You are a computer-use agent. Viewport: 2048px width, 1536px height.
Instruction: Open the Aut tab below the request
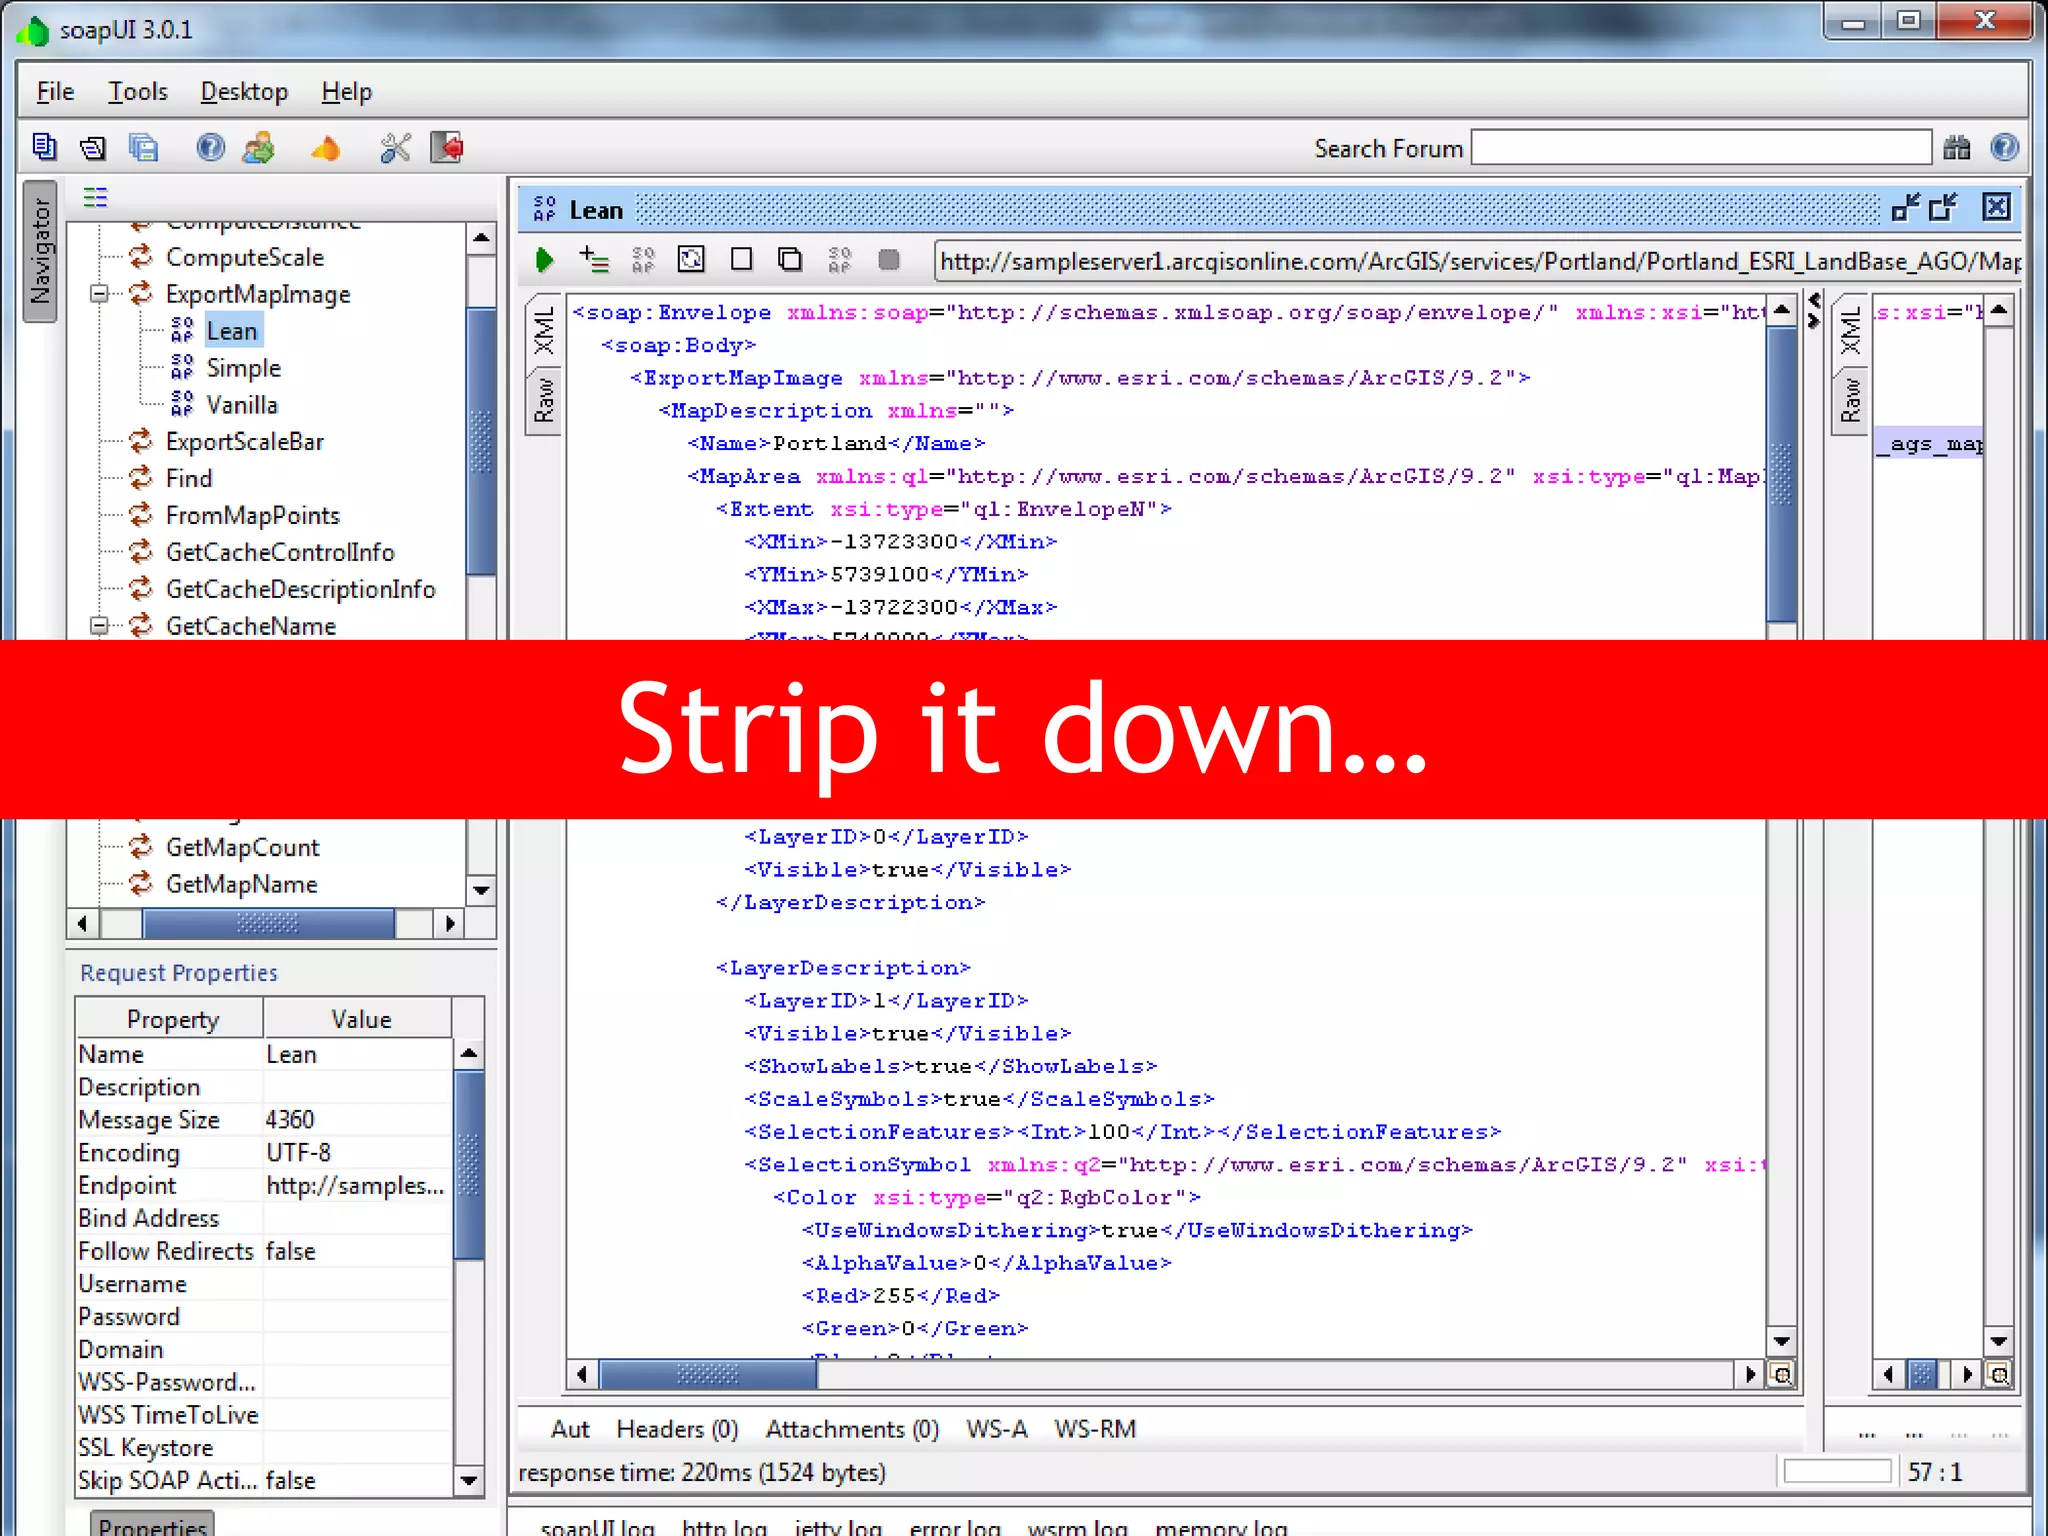click(x=570, y=1429)
